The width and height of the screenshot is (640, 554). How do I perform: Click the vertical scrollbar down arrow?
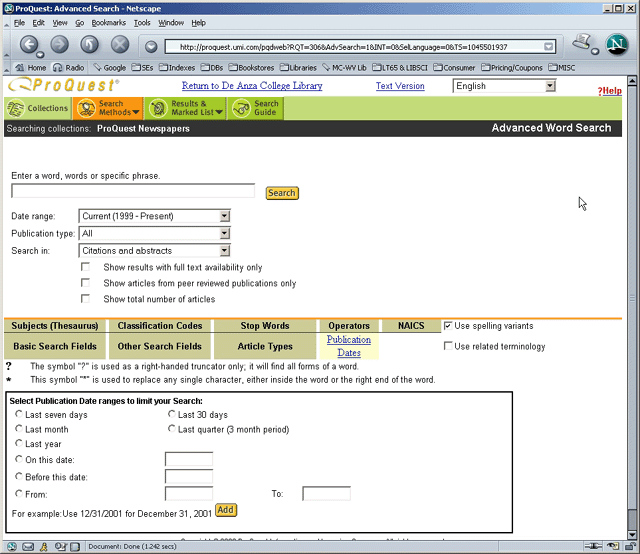click(x=630, y=530)
